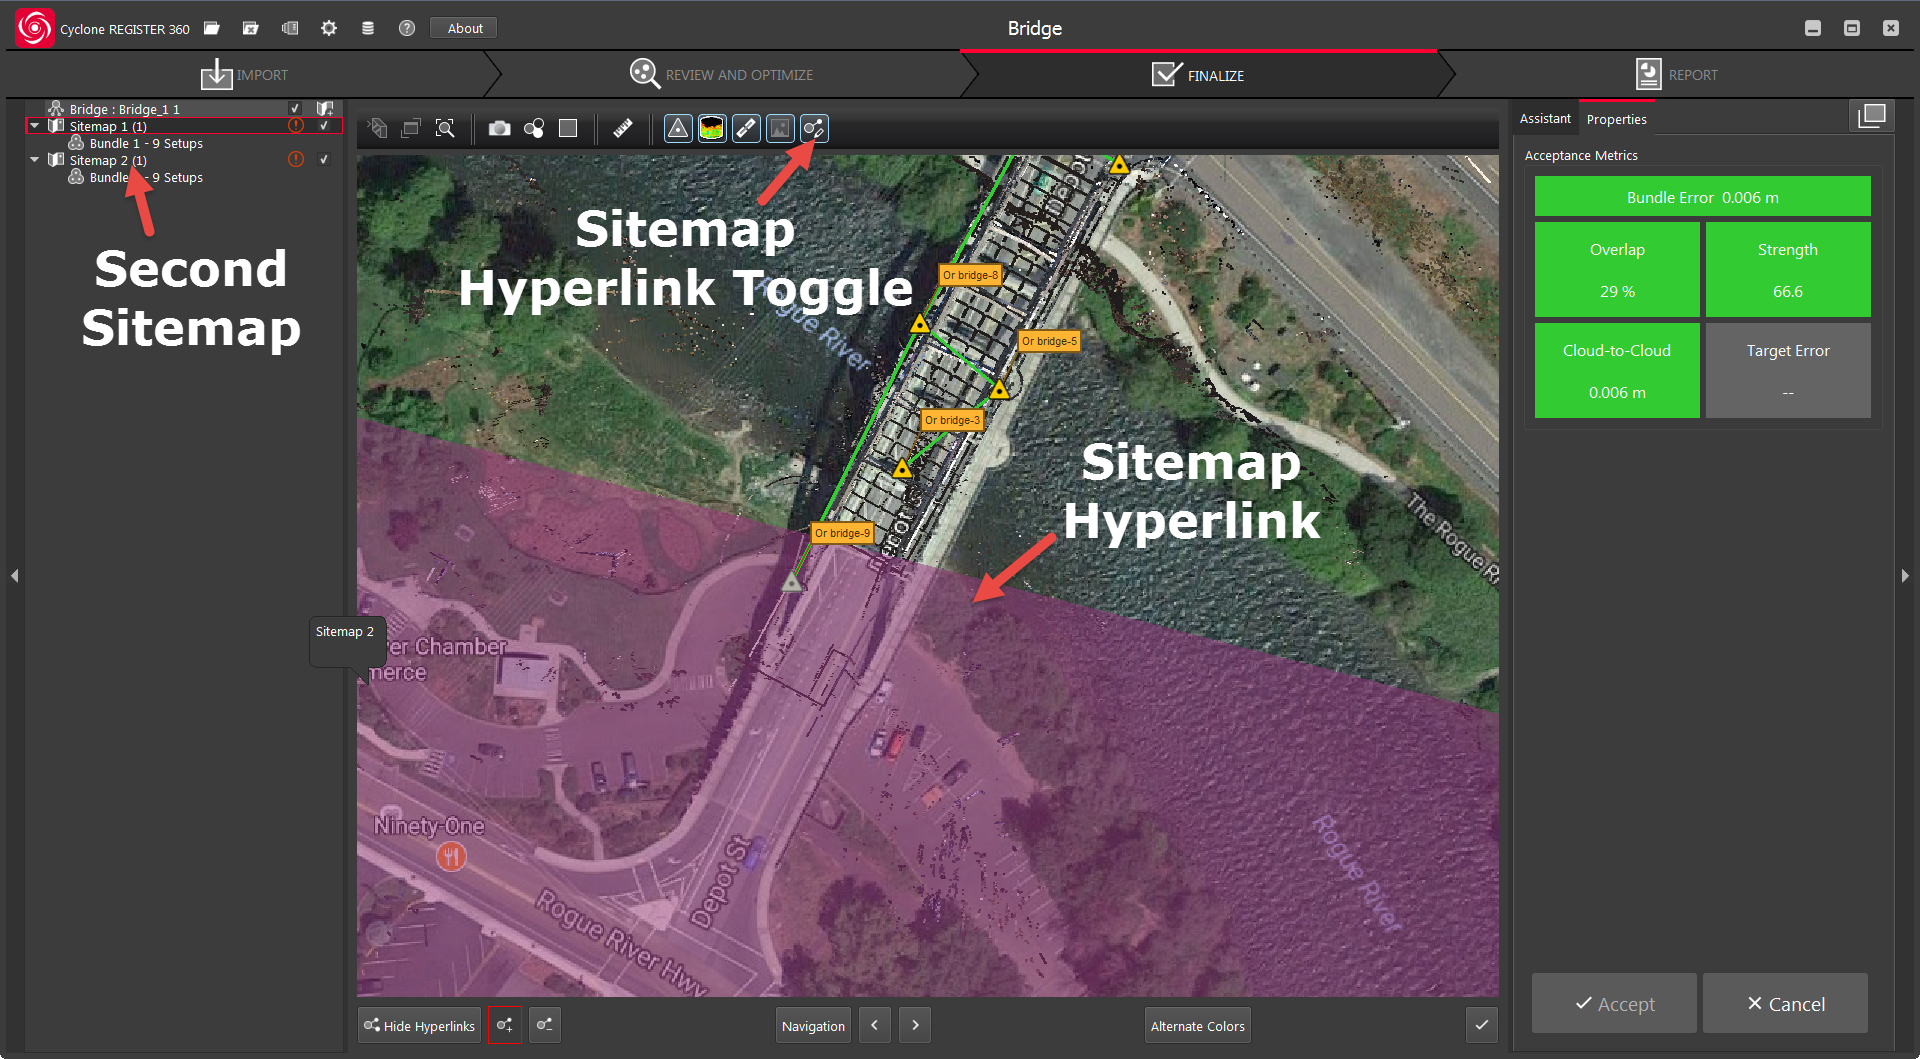Click the Or bridge-5 setup label
Image resolution: width=1920 pixels, height=1059 pixels.
click(1049, 341)
